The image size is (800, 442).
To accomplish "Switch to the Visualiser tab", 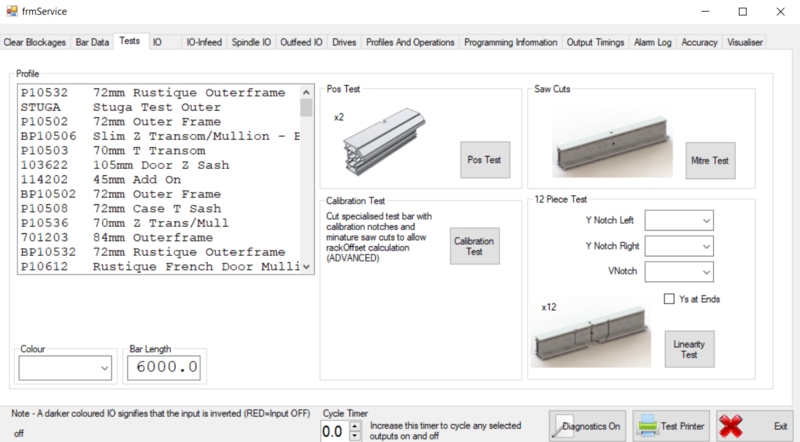I will click(745, 42).
